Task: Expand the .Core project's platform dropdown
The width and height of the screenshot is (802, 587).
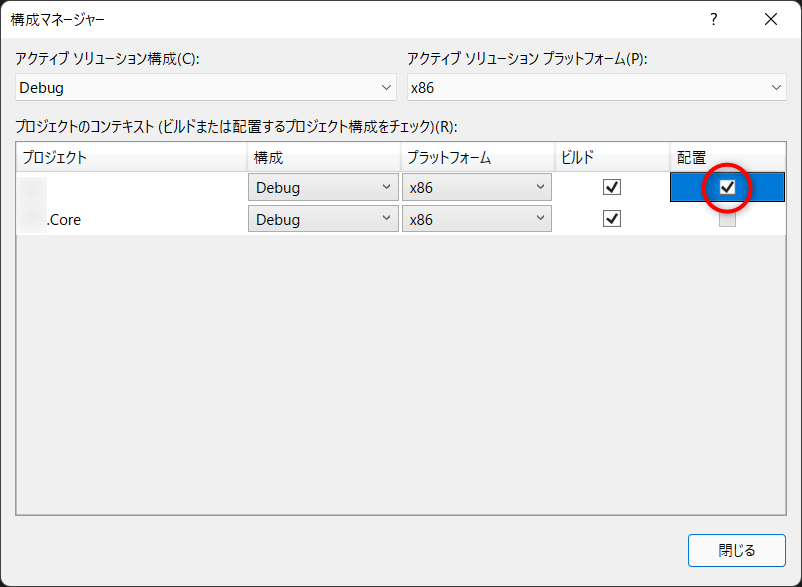Action: pos(477,219)
